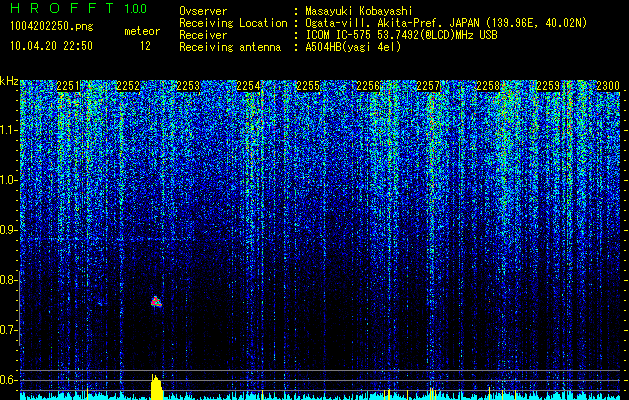629x400 pixels.
Task: Click the 1.0 frequency axis label
Action: click(x=9, y=180)
